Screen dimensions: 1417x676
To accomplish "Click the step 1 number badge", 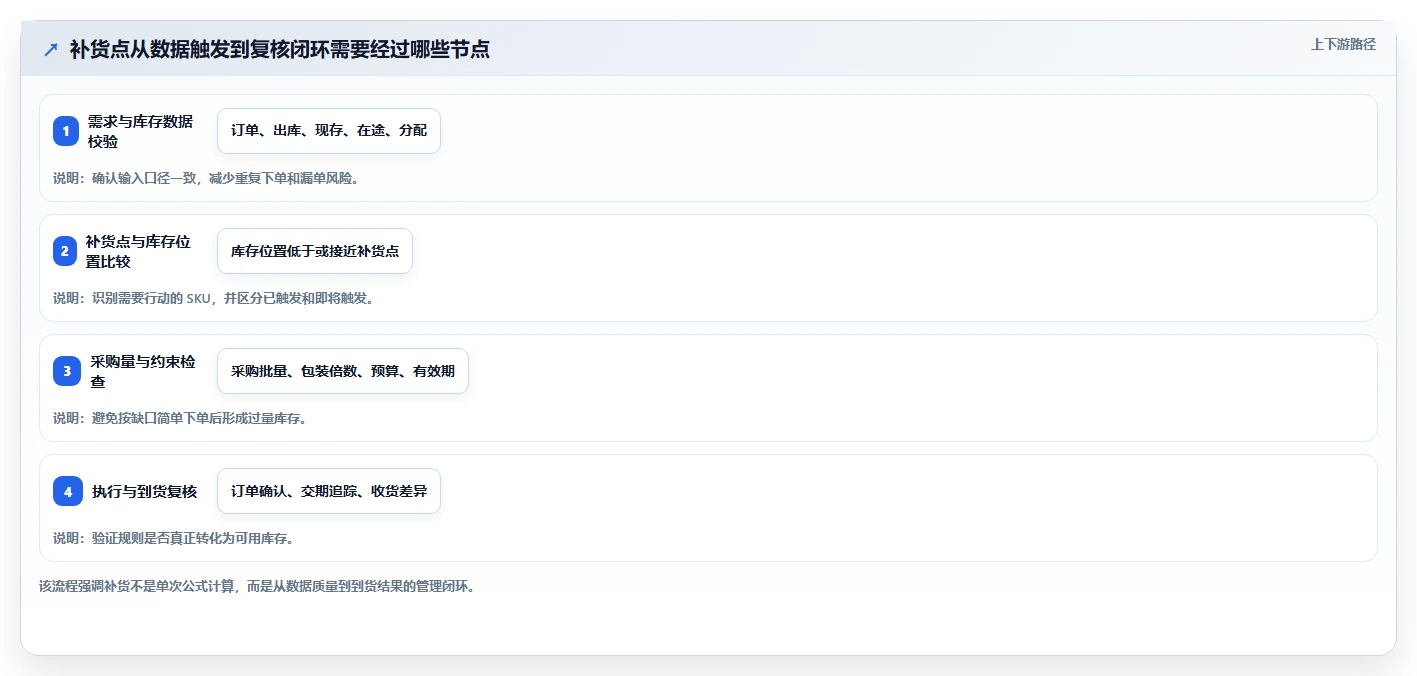I will coord(66,131).
